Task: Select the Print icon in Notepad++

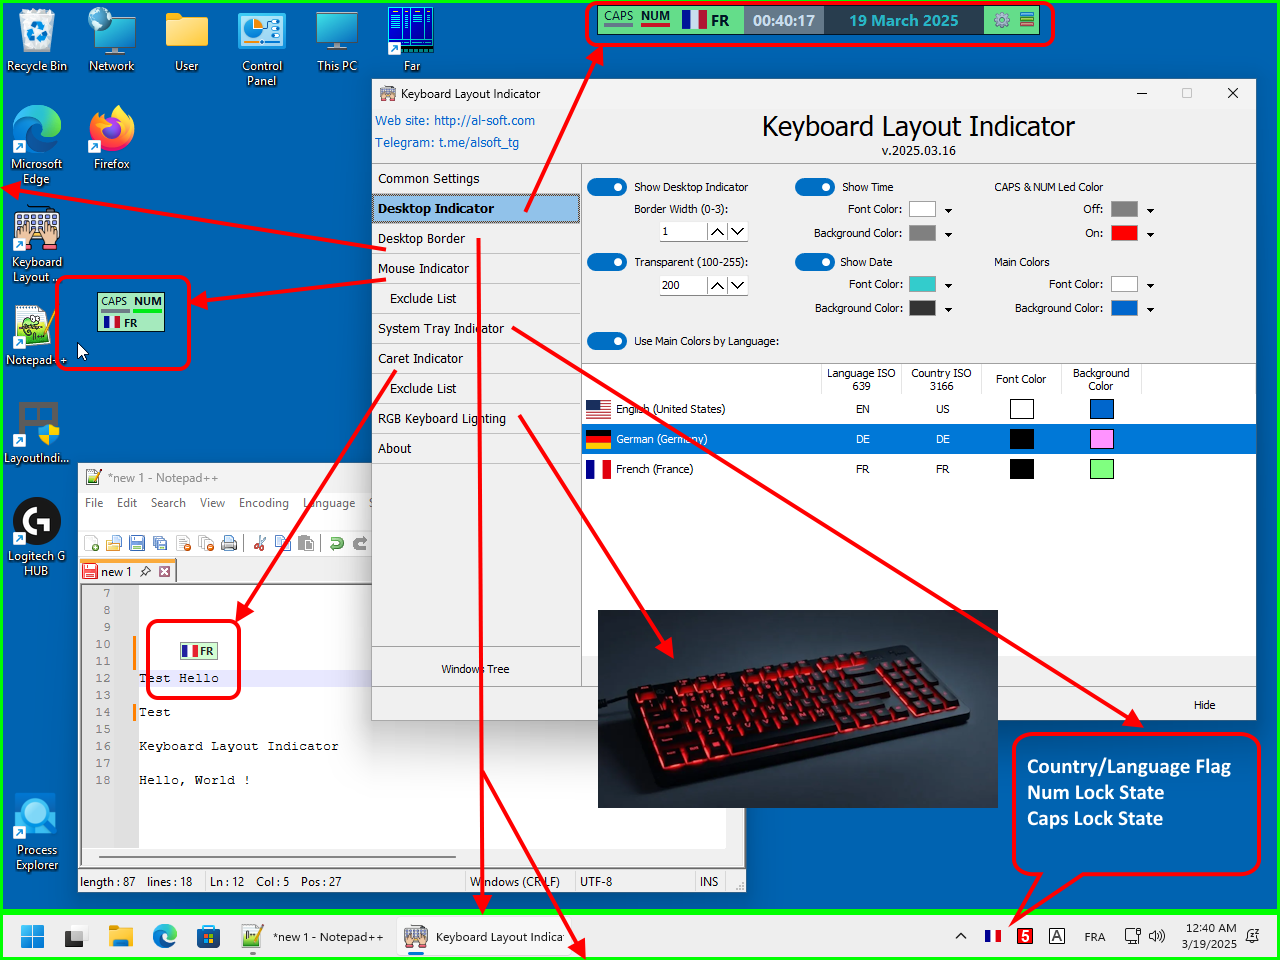Action: coord(228,544)
